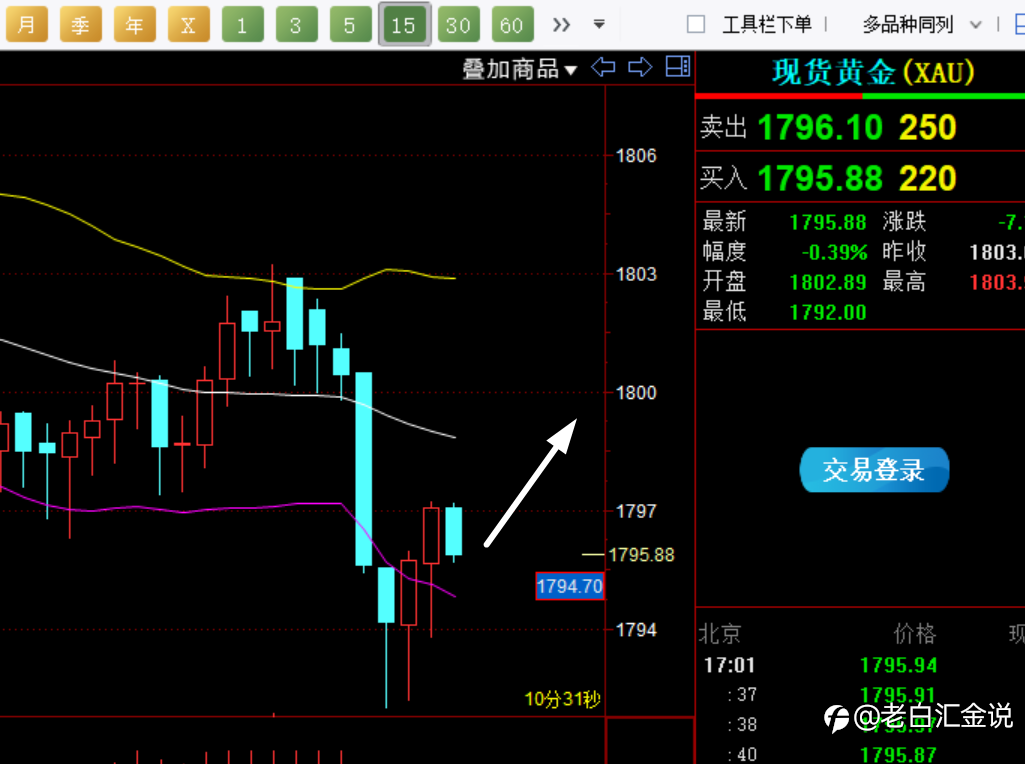Switch to the 3-minute chart
Screen dimensions: 1025x764
pyautogui.click(x=296, y=25)
